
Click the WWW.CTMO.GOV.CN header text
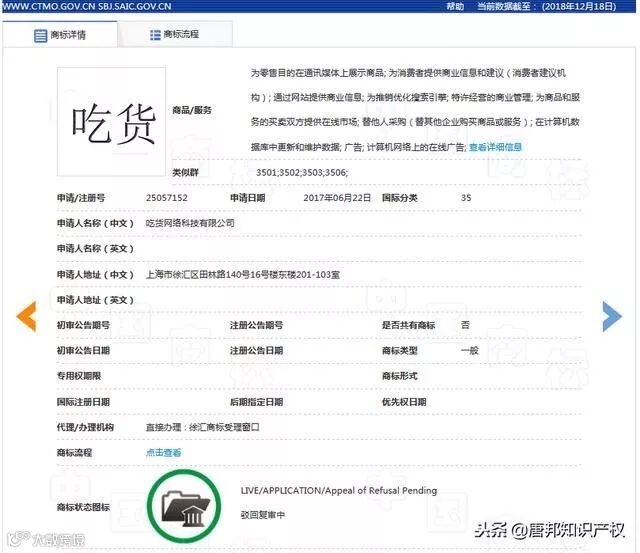pos(48,7)
